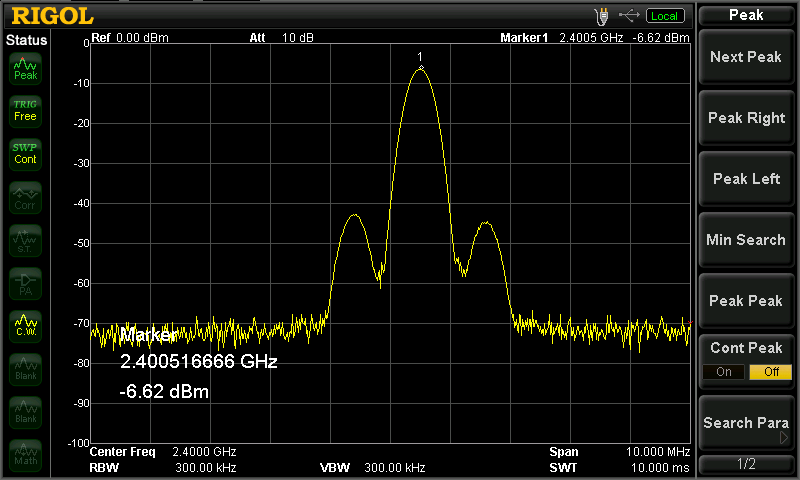The width and height of the screenshot is (800, 480).
Task: Select the Math trace status icon
Action: (x=26, y=454)
